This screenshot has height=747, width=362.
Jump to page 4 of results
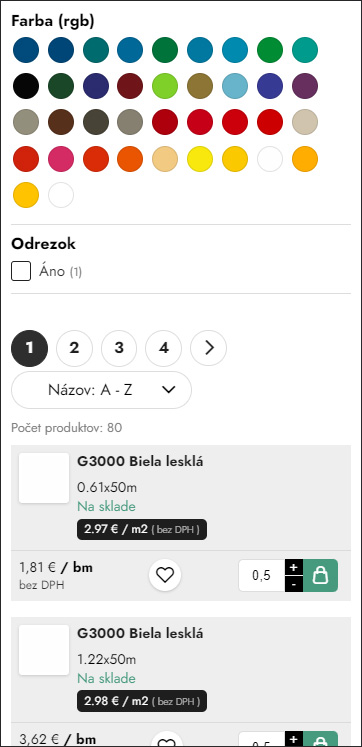pyautogui.click(x=163, y=348)
